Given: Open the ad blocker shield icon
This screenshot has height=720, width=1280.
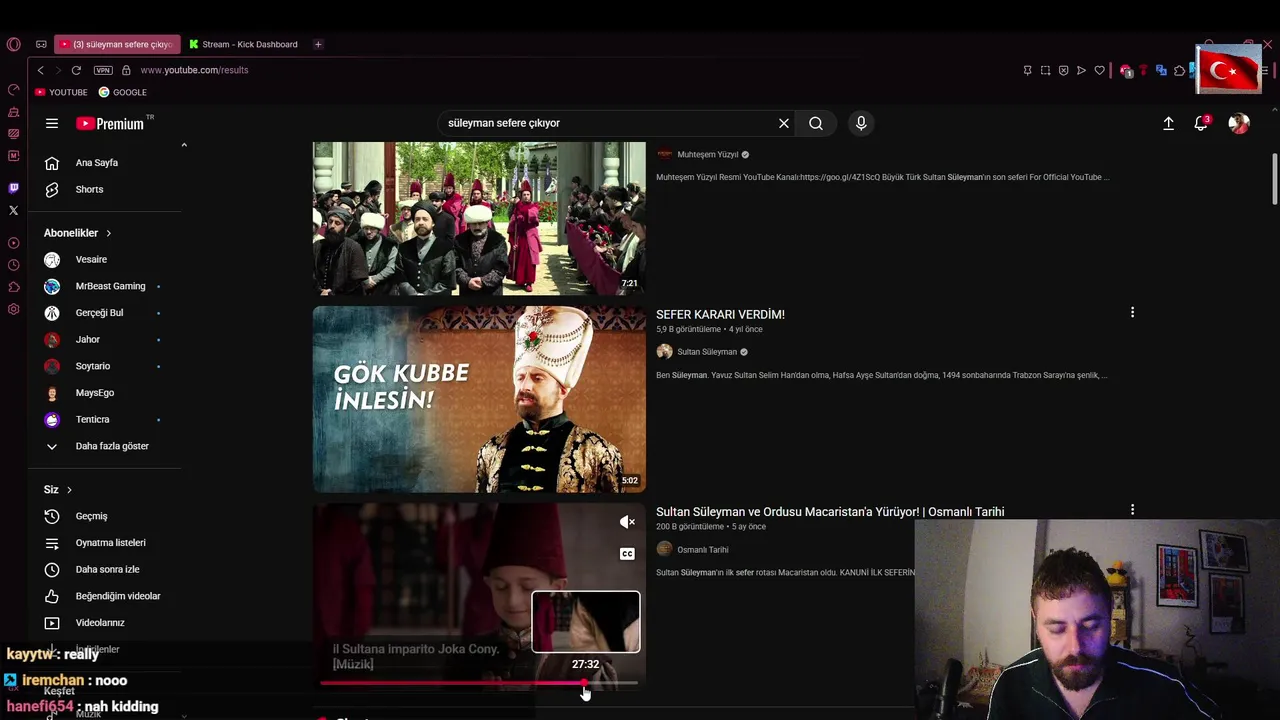Looking at the screenshot, I should 1063,70.
